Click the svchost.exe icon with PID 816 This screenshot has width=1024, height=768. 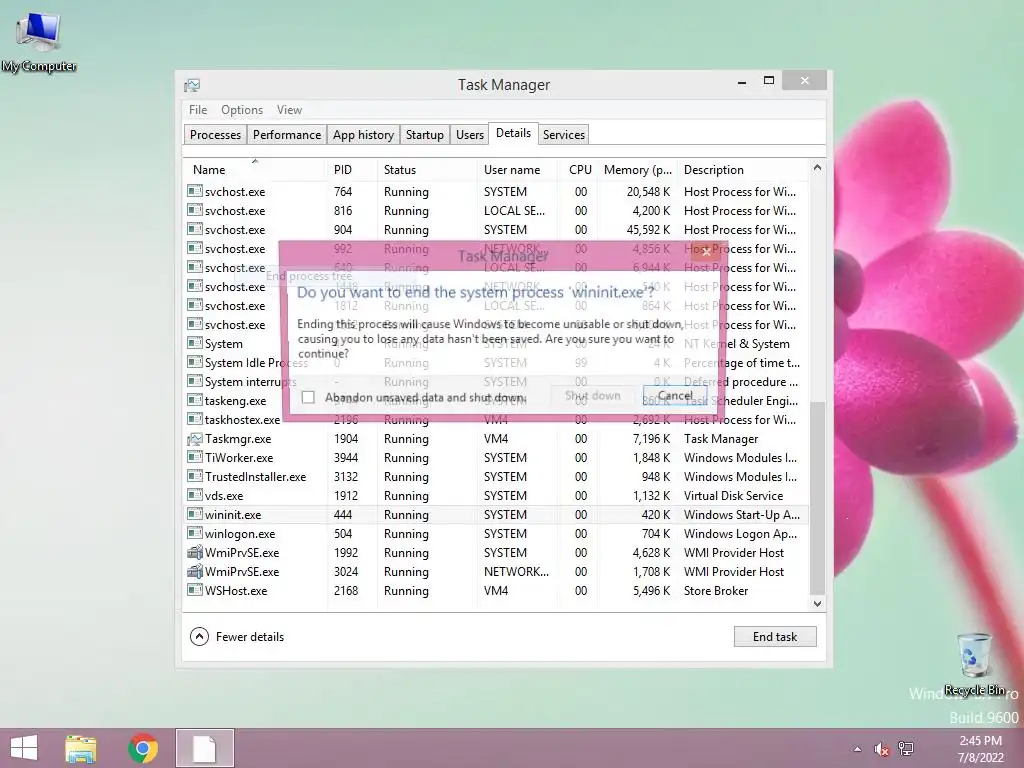(x=194, y=210)
